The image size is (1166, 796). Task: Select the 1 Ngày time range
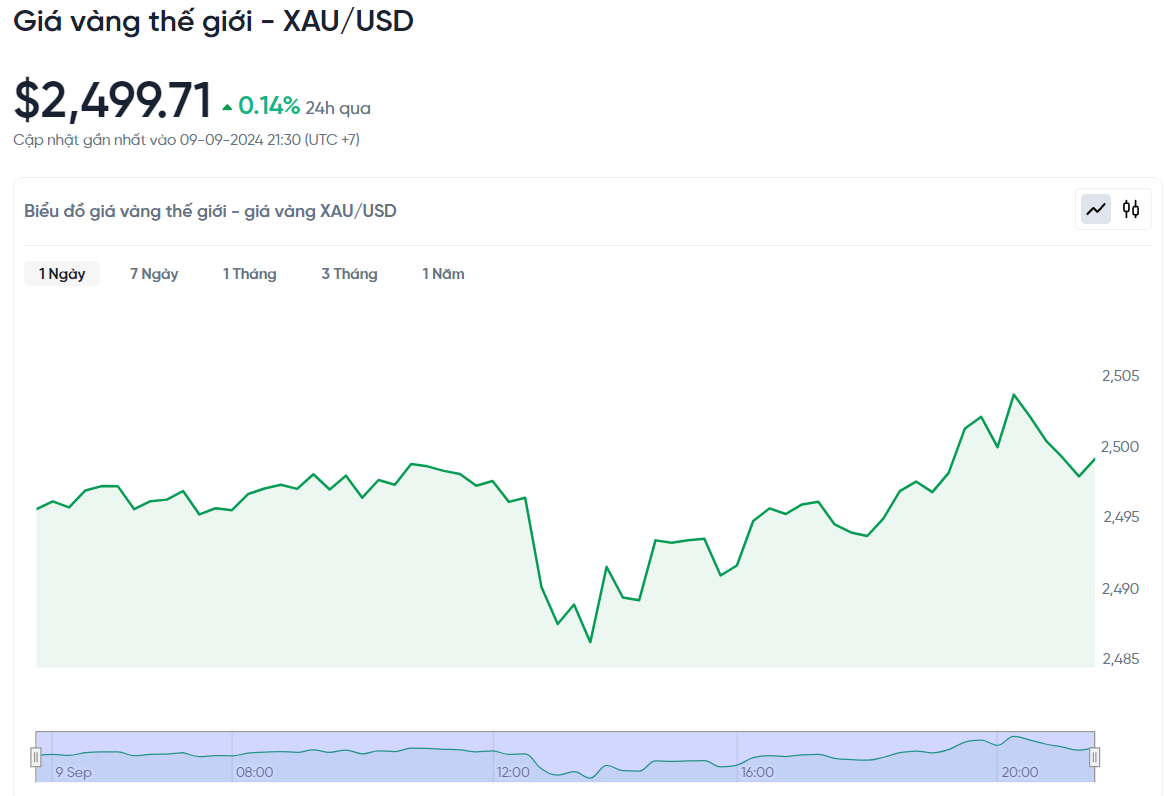62,274
